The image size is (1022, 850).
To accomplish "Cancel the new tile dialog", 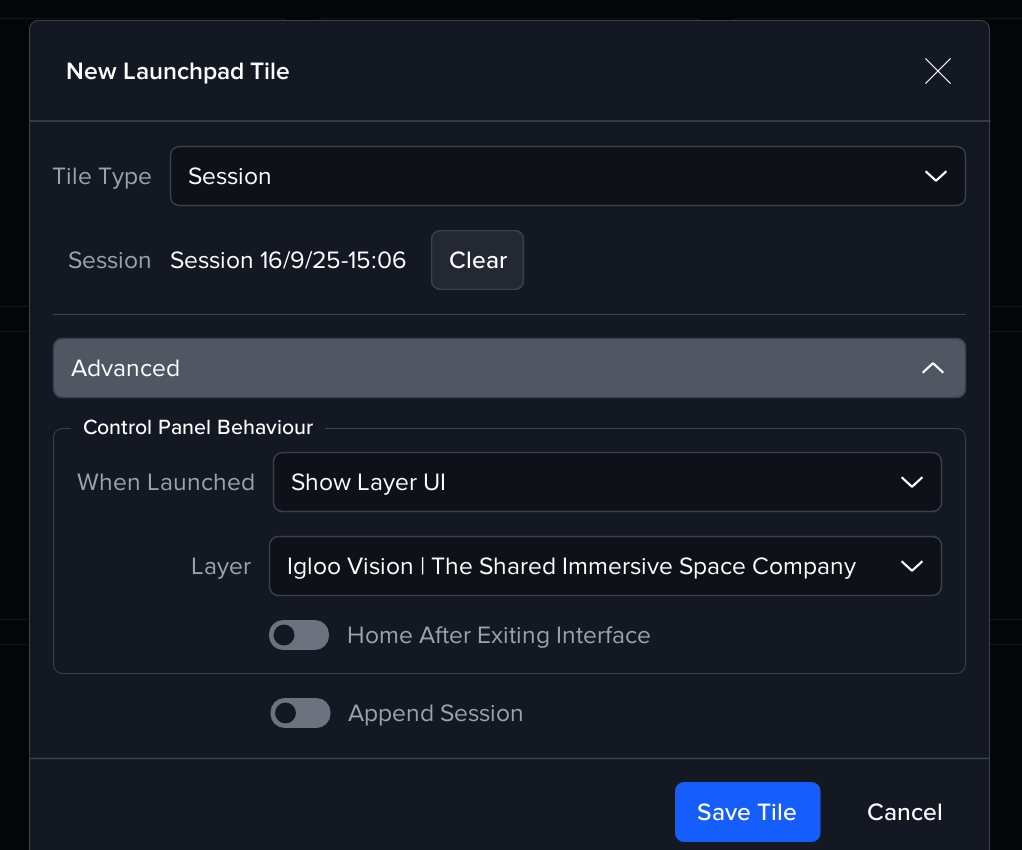I will coord(904,812).
